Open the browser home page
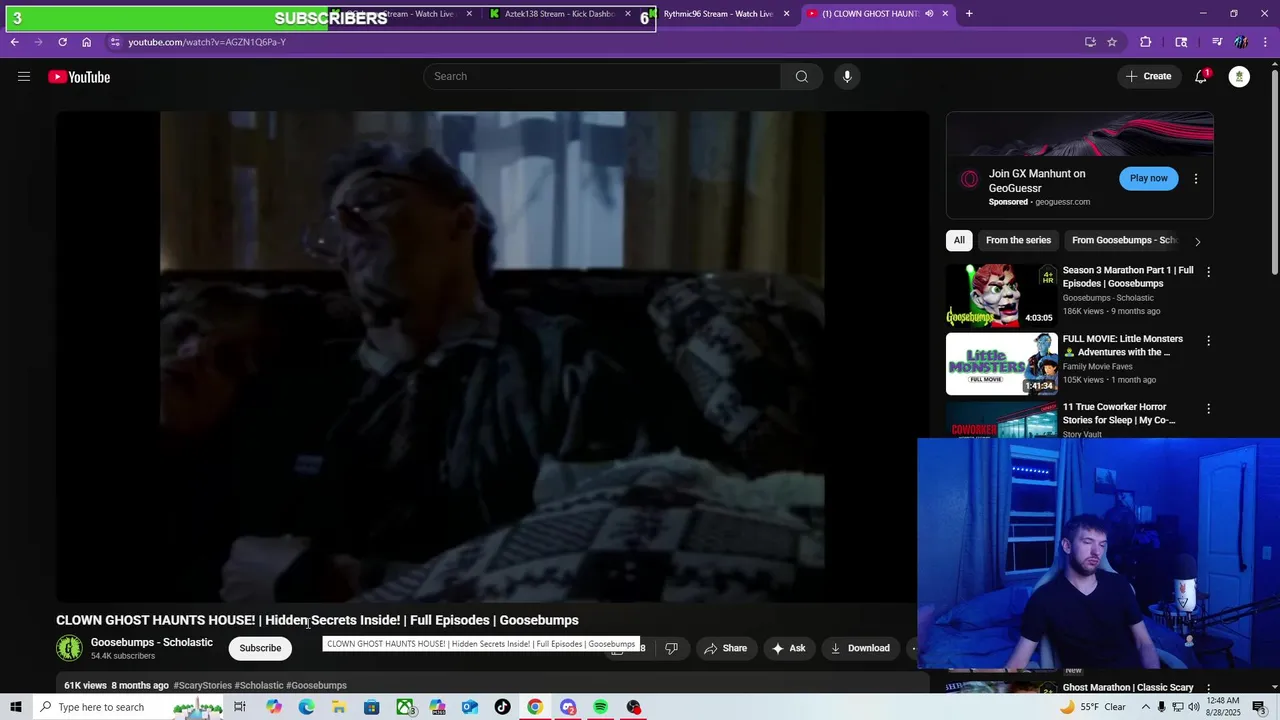Viewport: 1280px width, 720px height. [86, 42]
